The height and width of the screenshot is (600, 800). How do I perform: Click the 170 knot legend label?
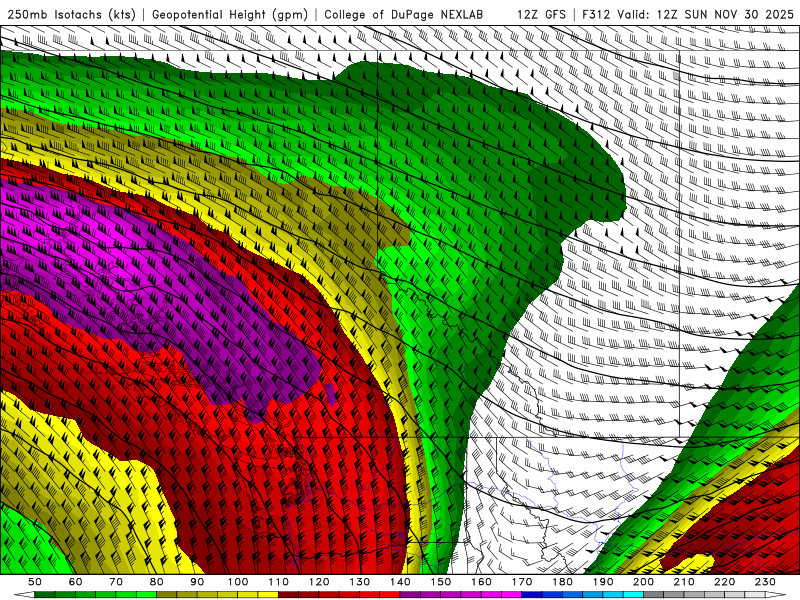pos(522,582)
